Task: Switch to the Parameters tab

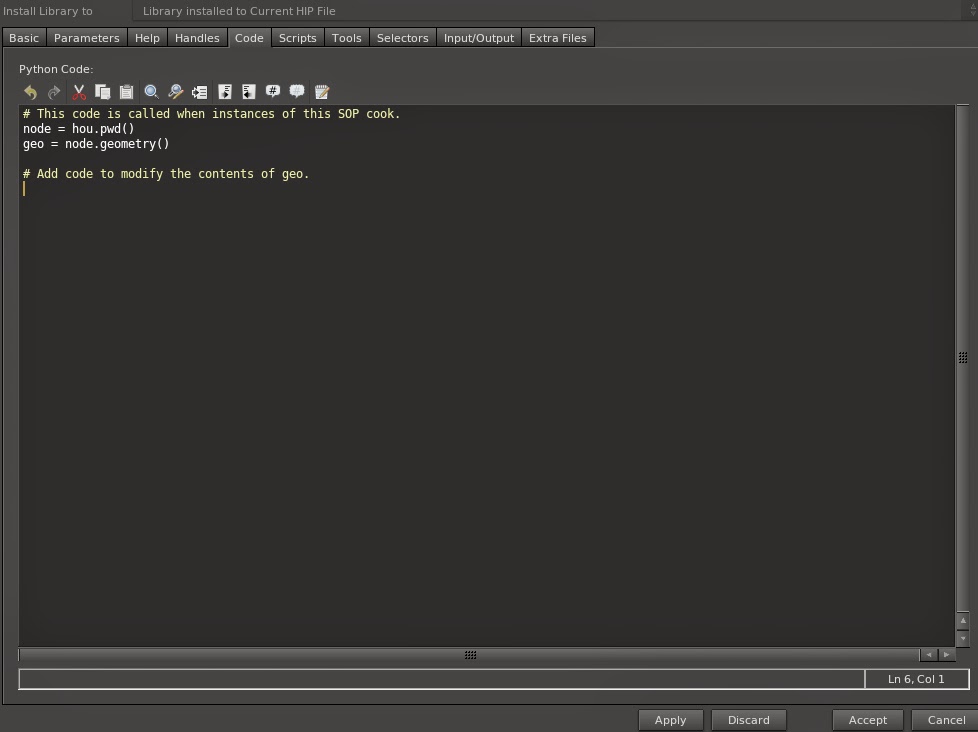Action: click(87, 37)
